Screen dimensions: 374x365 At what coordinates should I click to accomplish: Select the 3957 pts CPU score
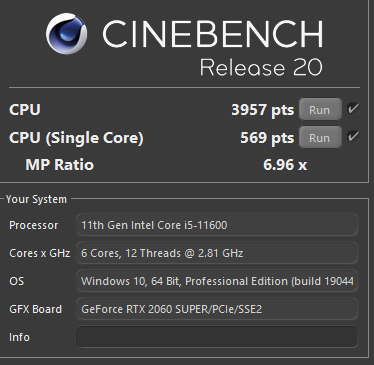point(263,110)
